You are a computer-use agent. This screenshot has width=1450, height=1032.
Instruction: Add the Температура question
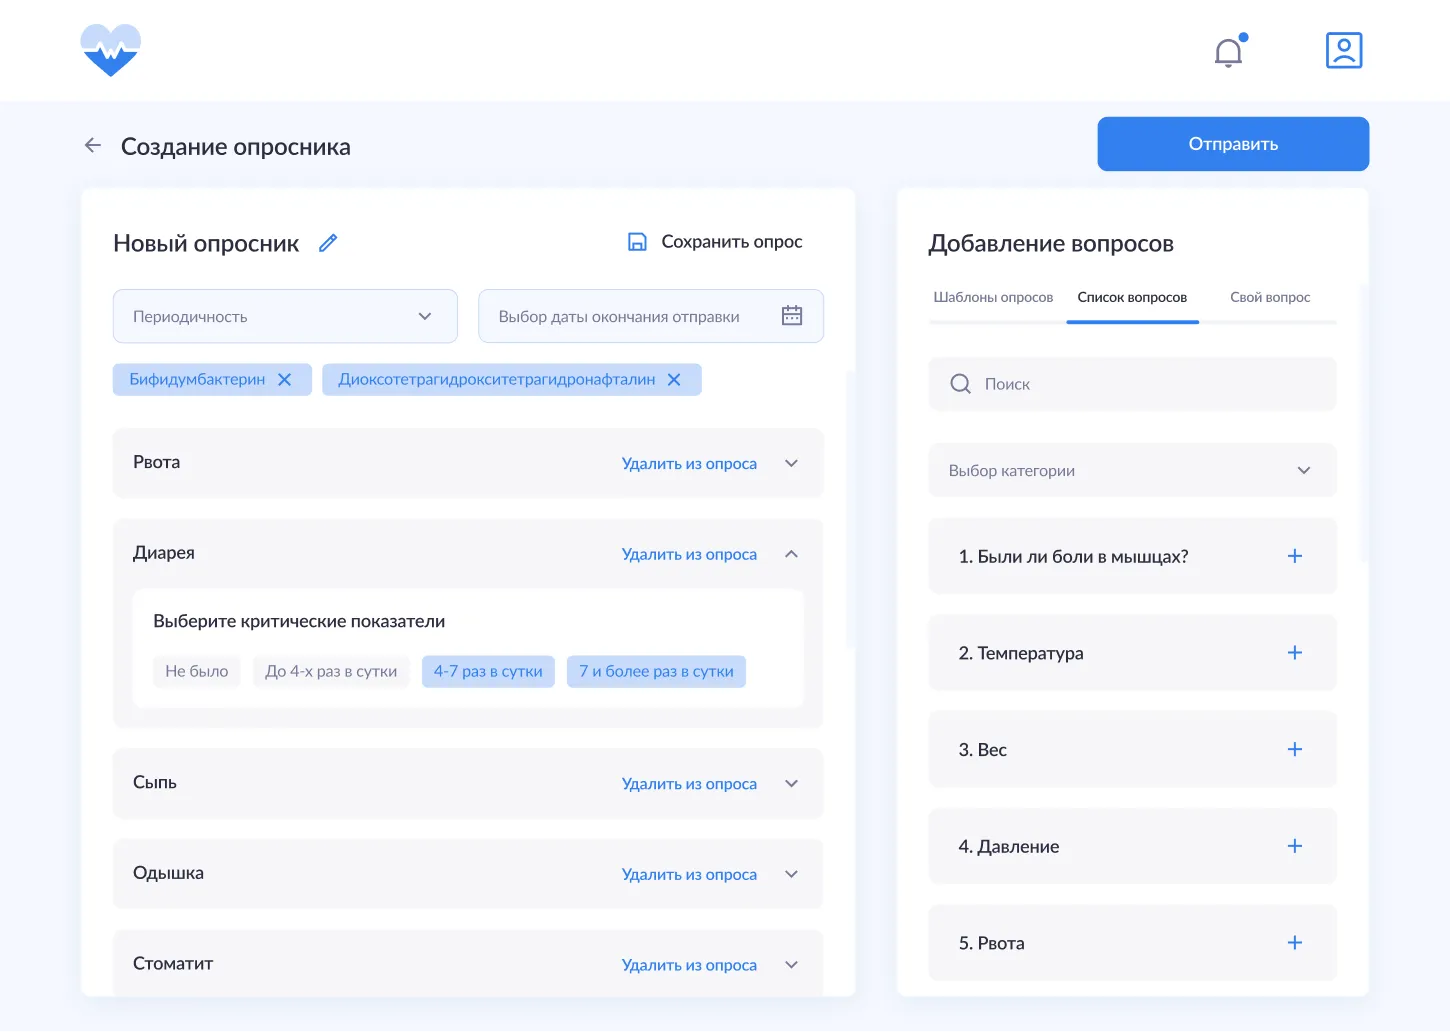1295,653
